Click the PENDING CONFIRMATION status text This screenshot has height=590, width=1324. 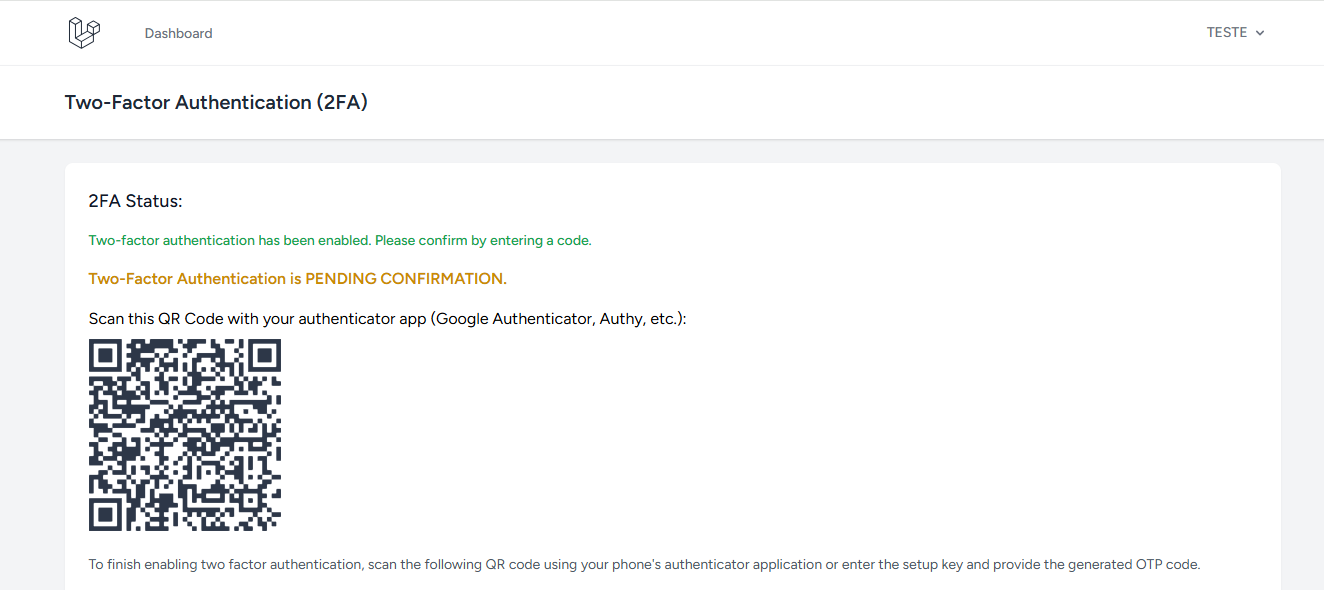click(x=297, y=278)
